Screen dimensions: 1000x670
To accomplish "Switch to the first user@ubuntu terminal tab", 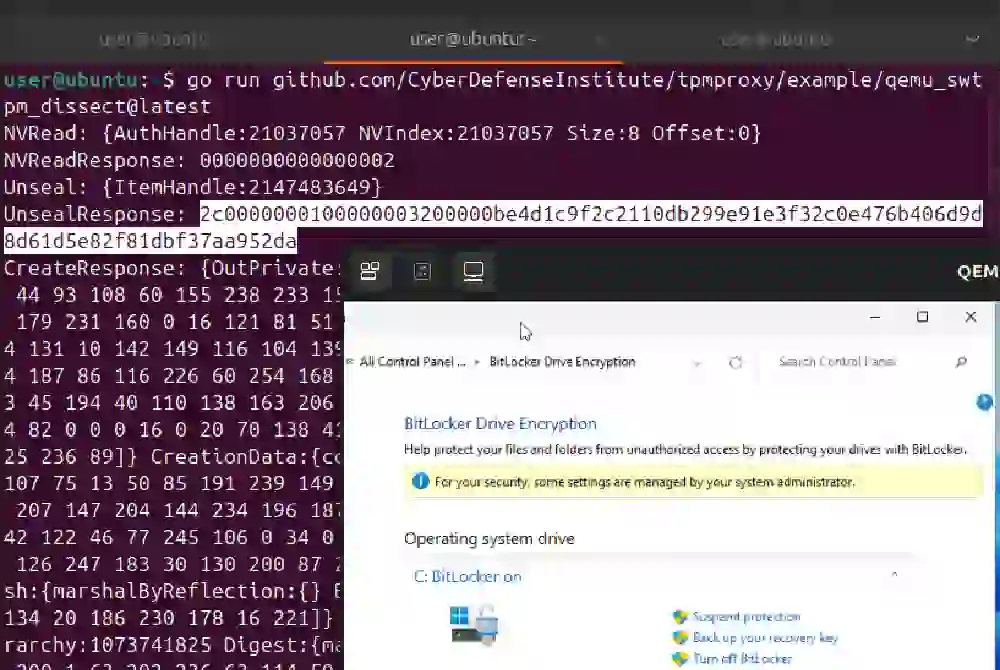I will pyautogui.click(x=153, y=39).
